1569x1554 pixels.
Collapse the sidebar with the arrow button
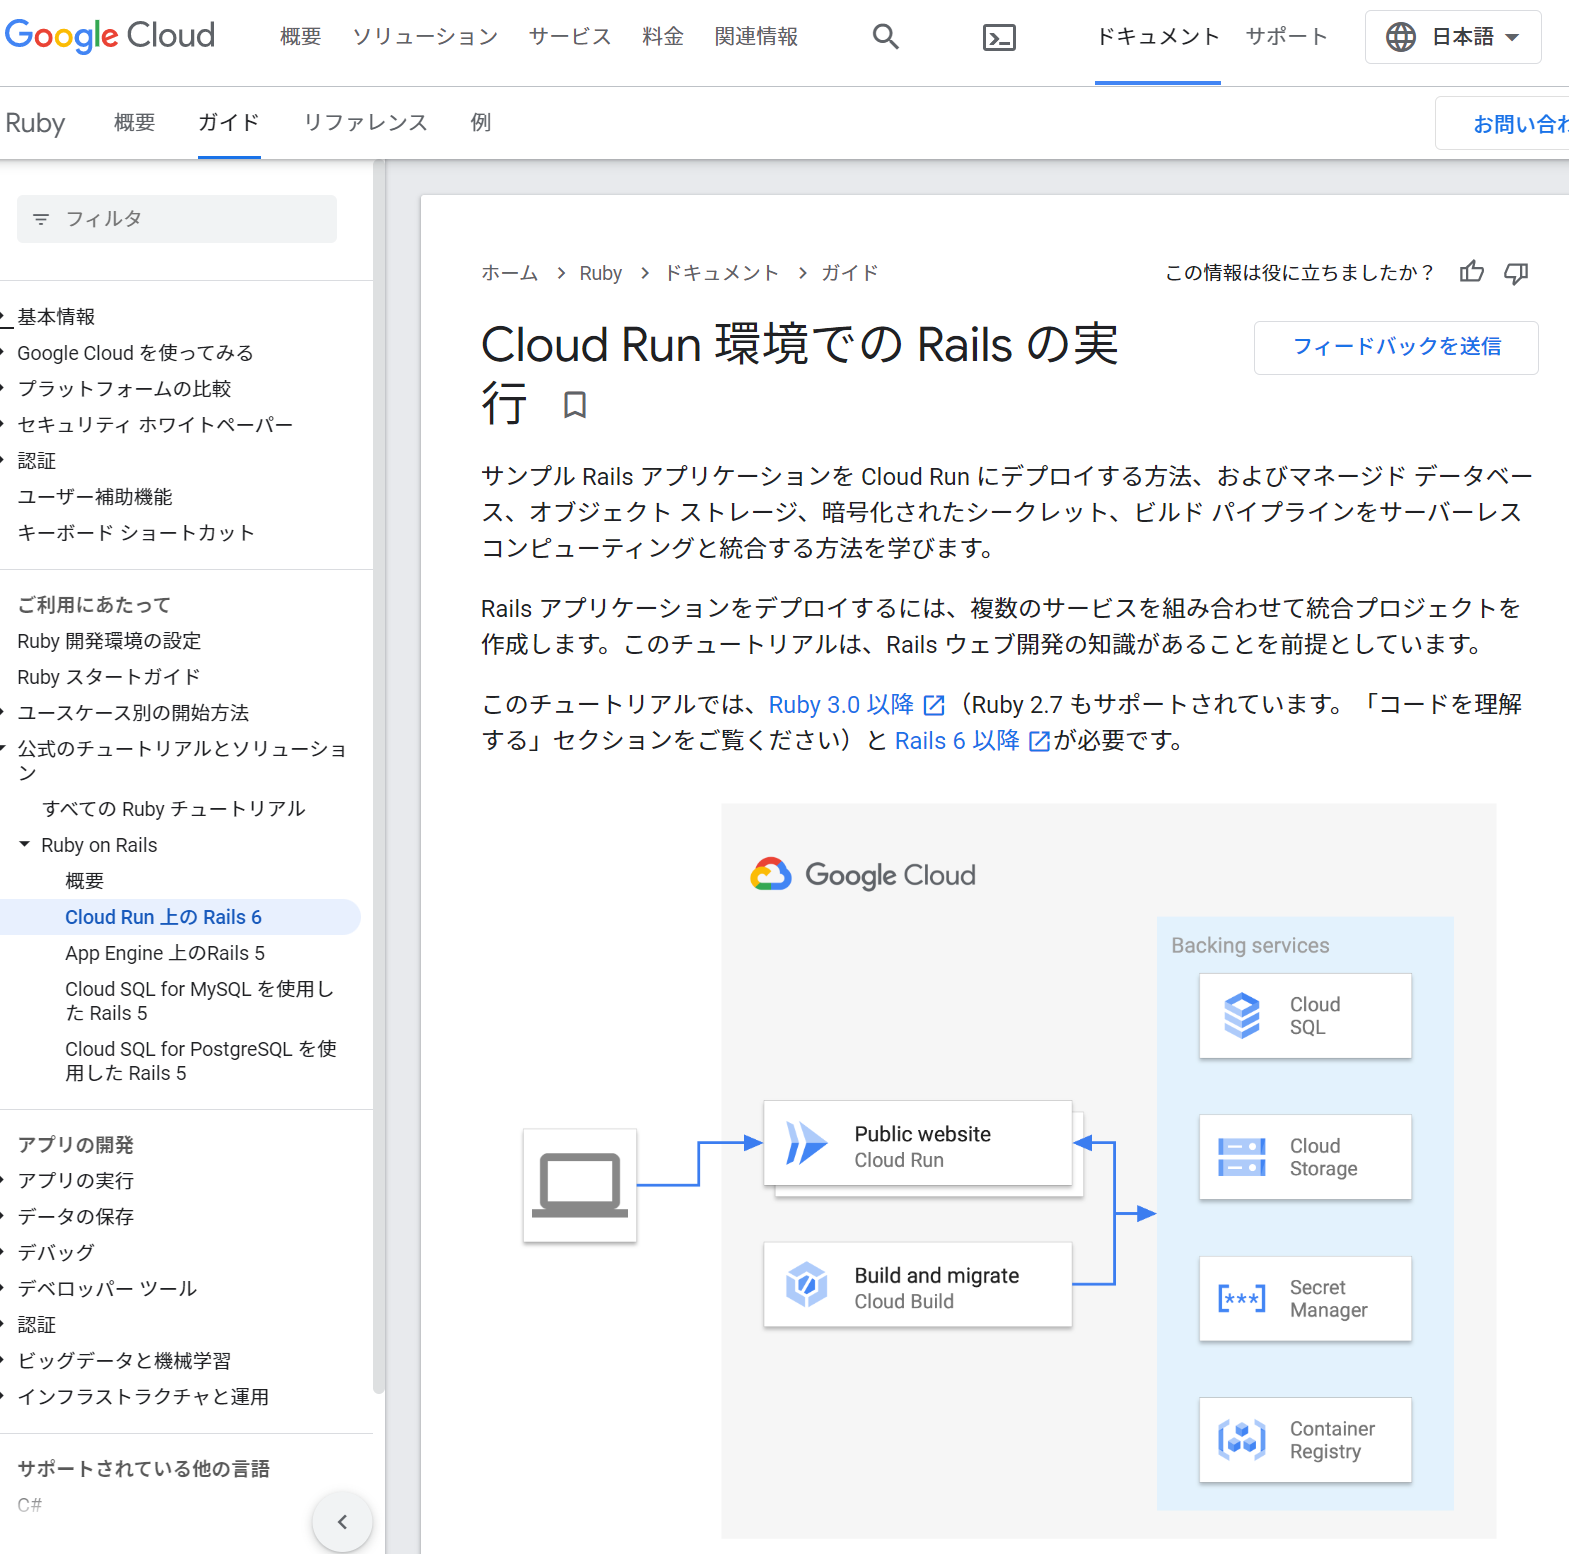(x=342, y=1521)
